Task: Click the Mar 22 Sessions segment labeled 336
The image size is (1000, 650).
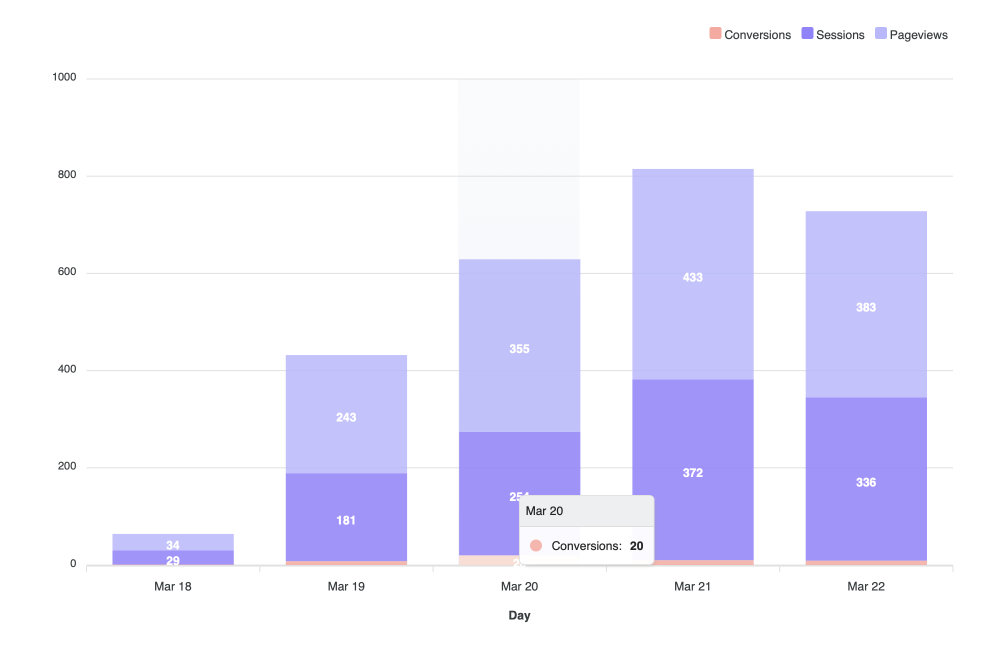Action: (x=865, y=480)
